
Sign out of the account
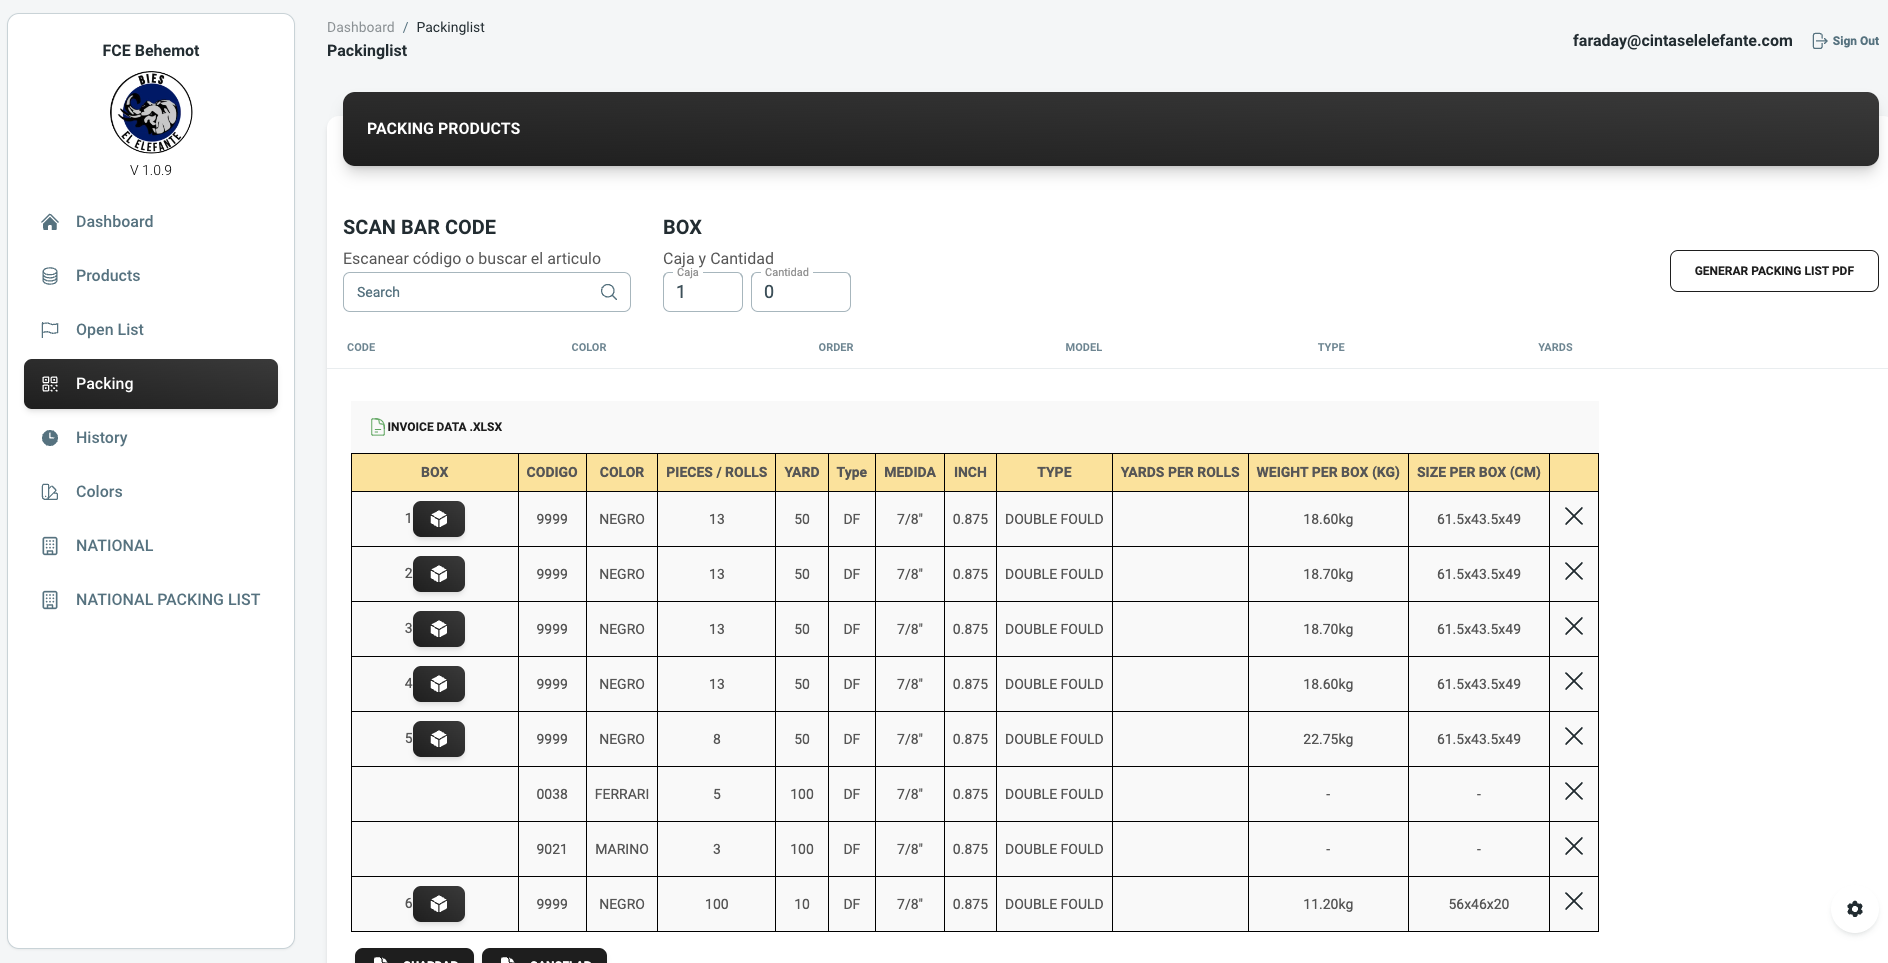[x=1845, y=41]
